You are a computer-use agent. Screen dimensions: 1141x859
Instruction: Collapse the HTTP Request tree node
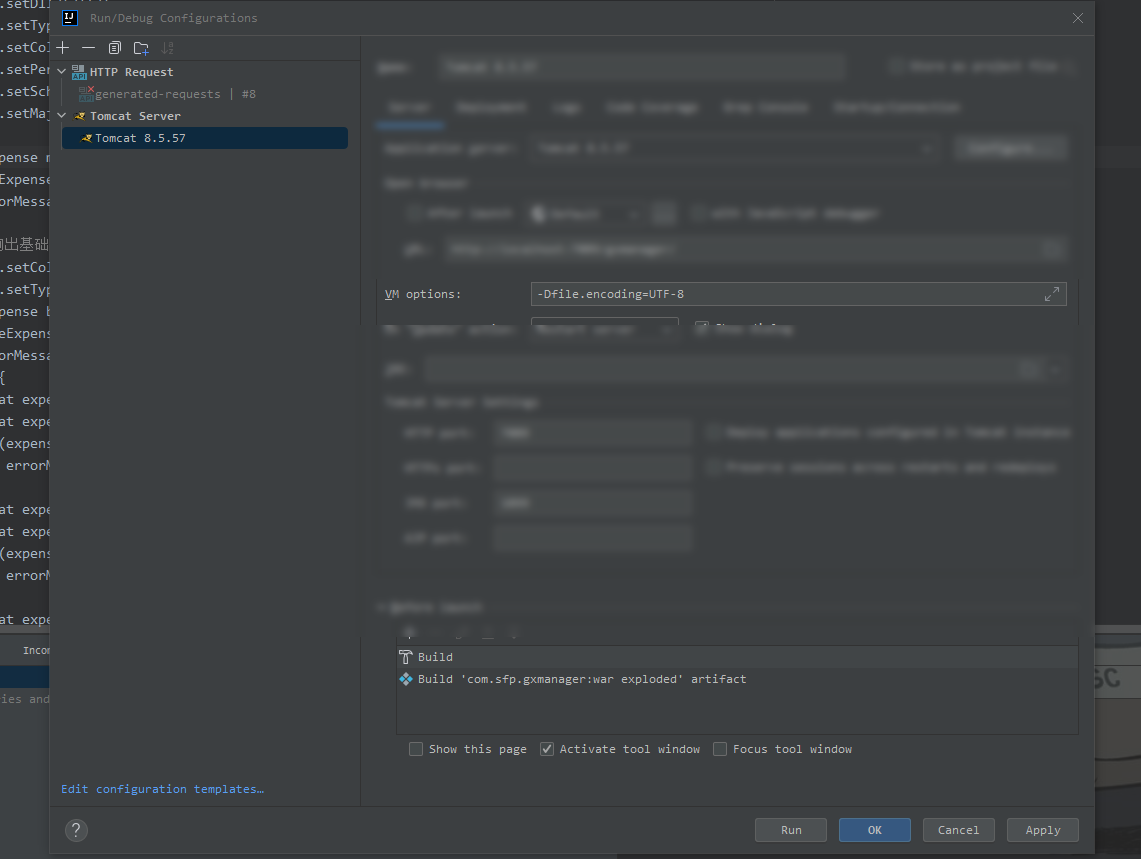62,72
